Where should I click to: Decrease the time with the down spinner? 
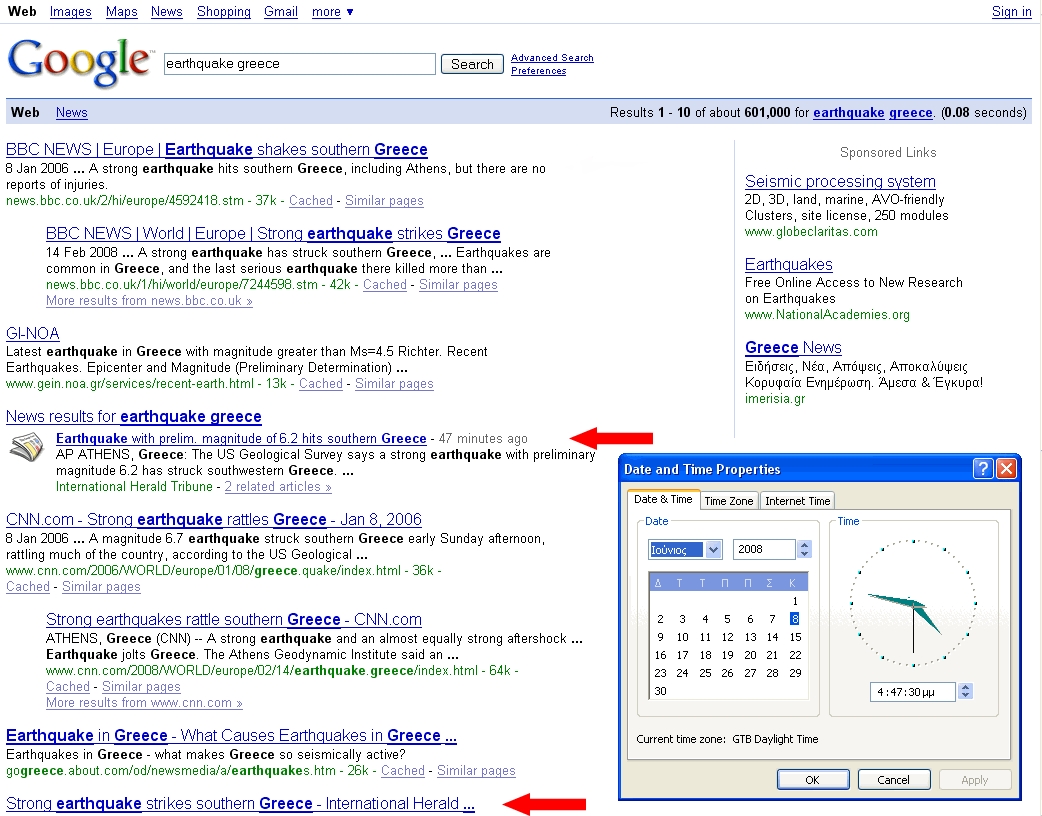point(966,696)
